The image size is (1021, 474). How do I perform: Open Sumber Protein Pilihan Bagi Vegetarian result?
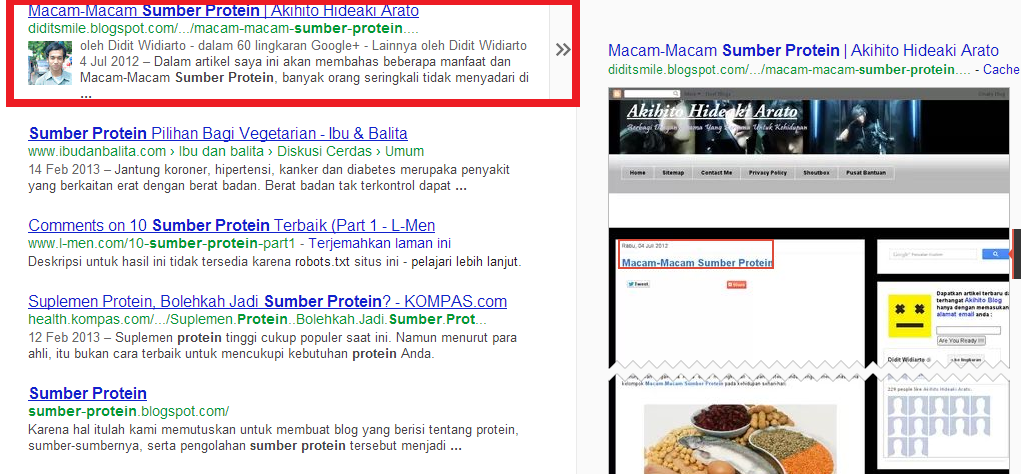(x=218, y=134)
